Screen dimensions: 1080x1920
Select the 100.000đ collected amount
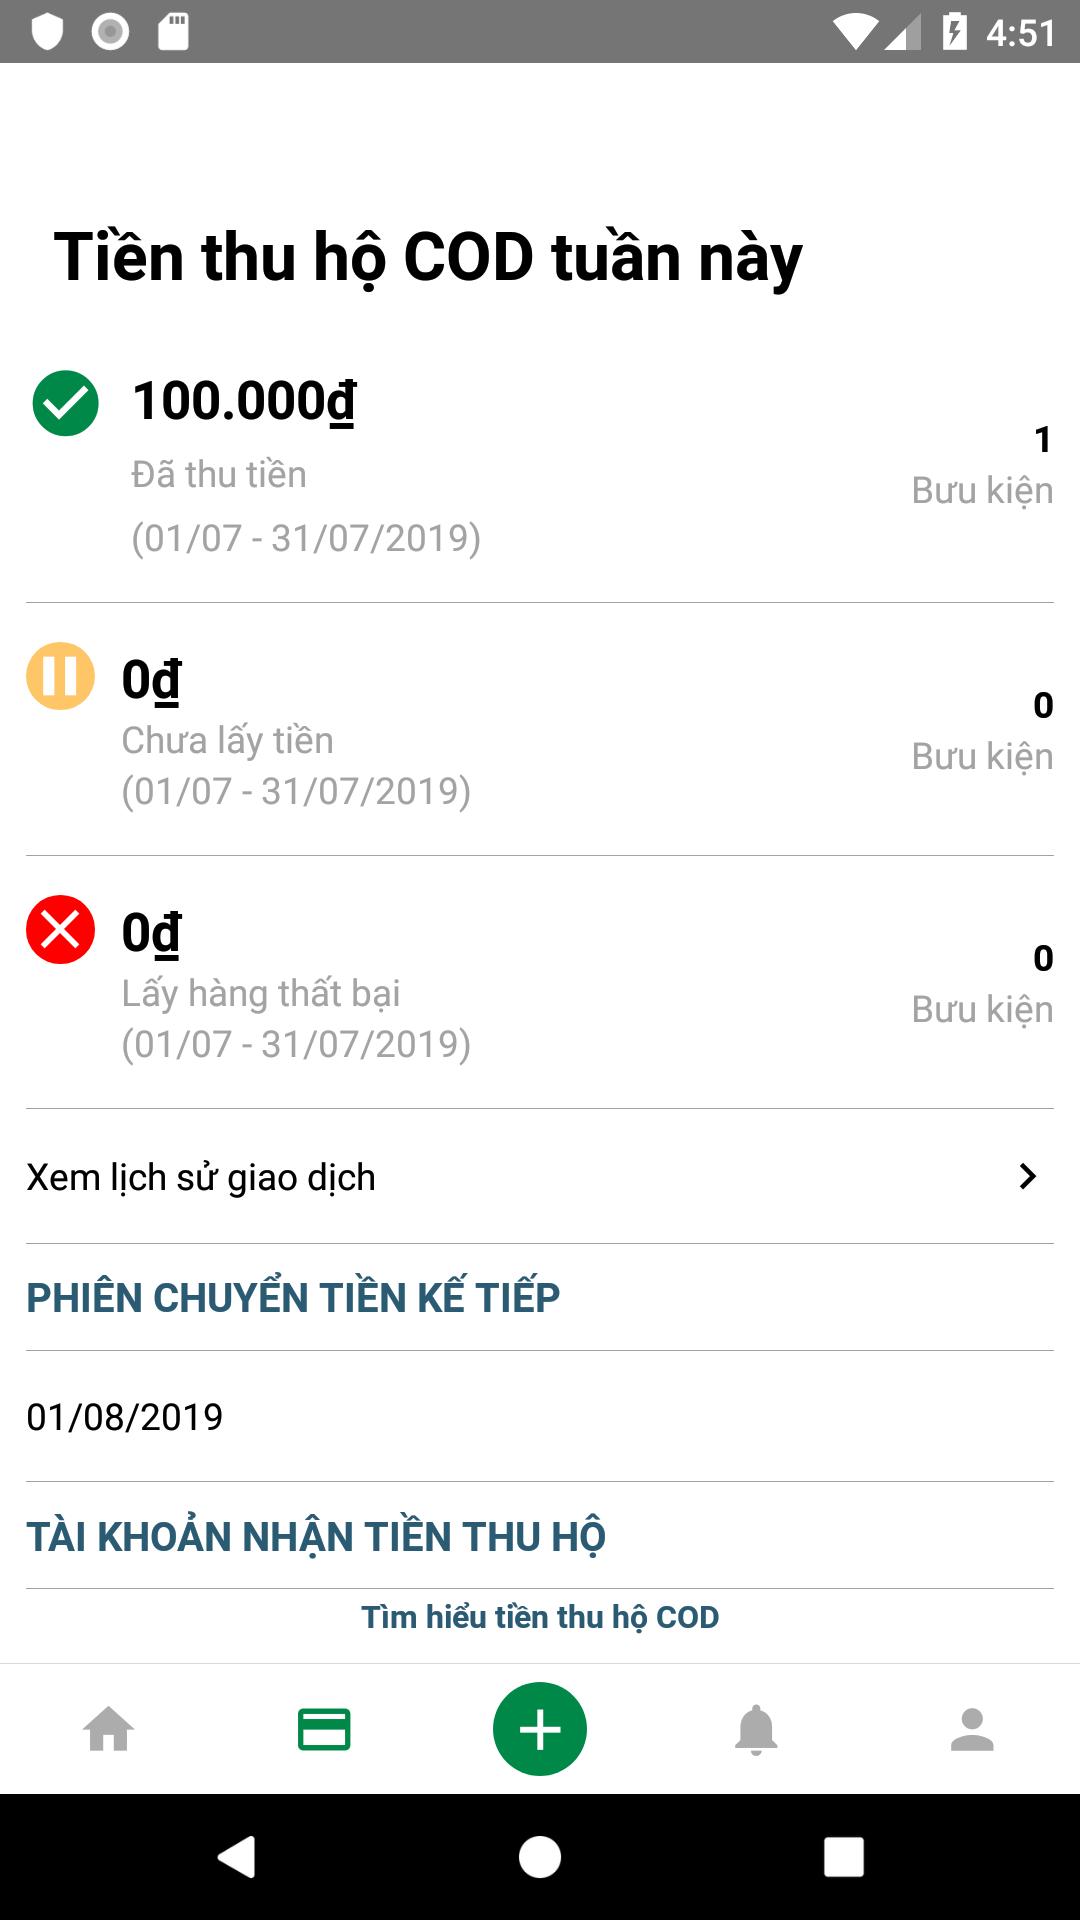(x=244, y=401)
